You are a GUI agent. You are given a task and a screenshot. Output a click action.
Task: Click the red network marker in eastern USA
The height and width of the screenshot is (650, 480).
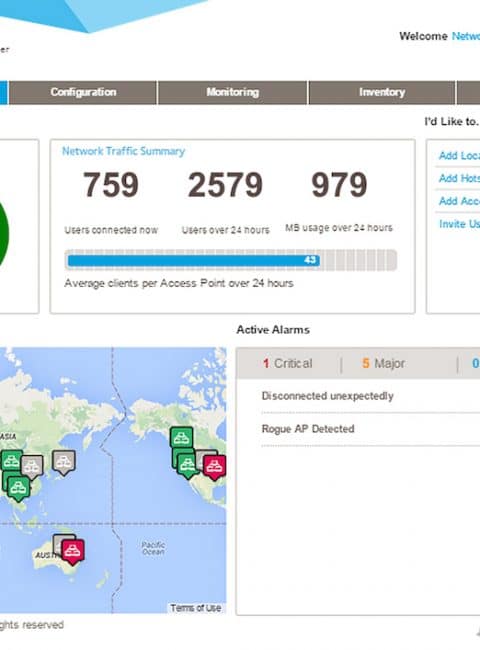pos(215,467)
